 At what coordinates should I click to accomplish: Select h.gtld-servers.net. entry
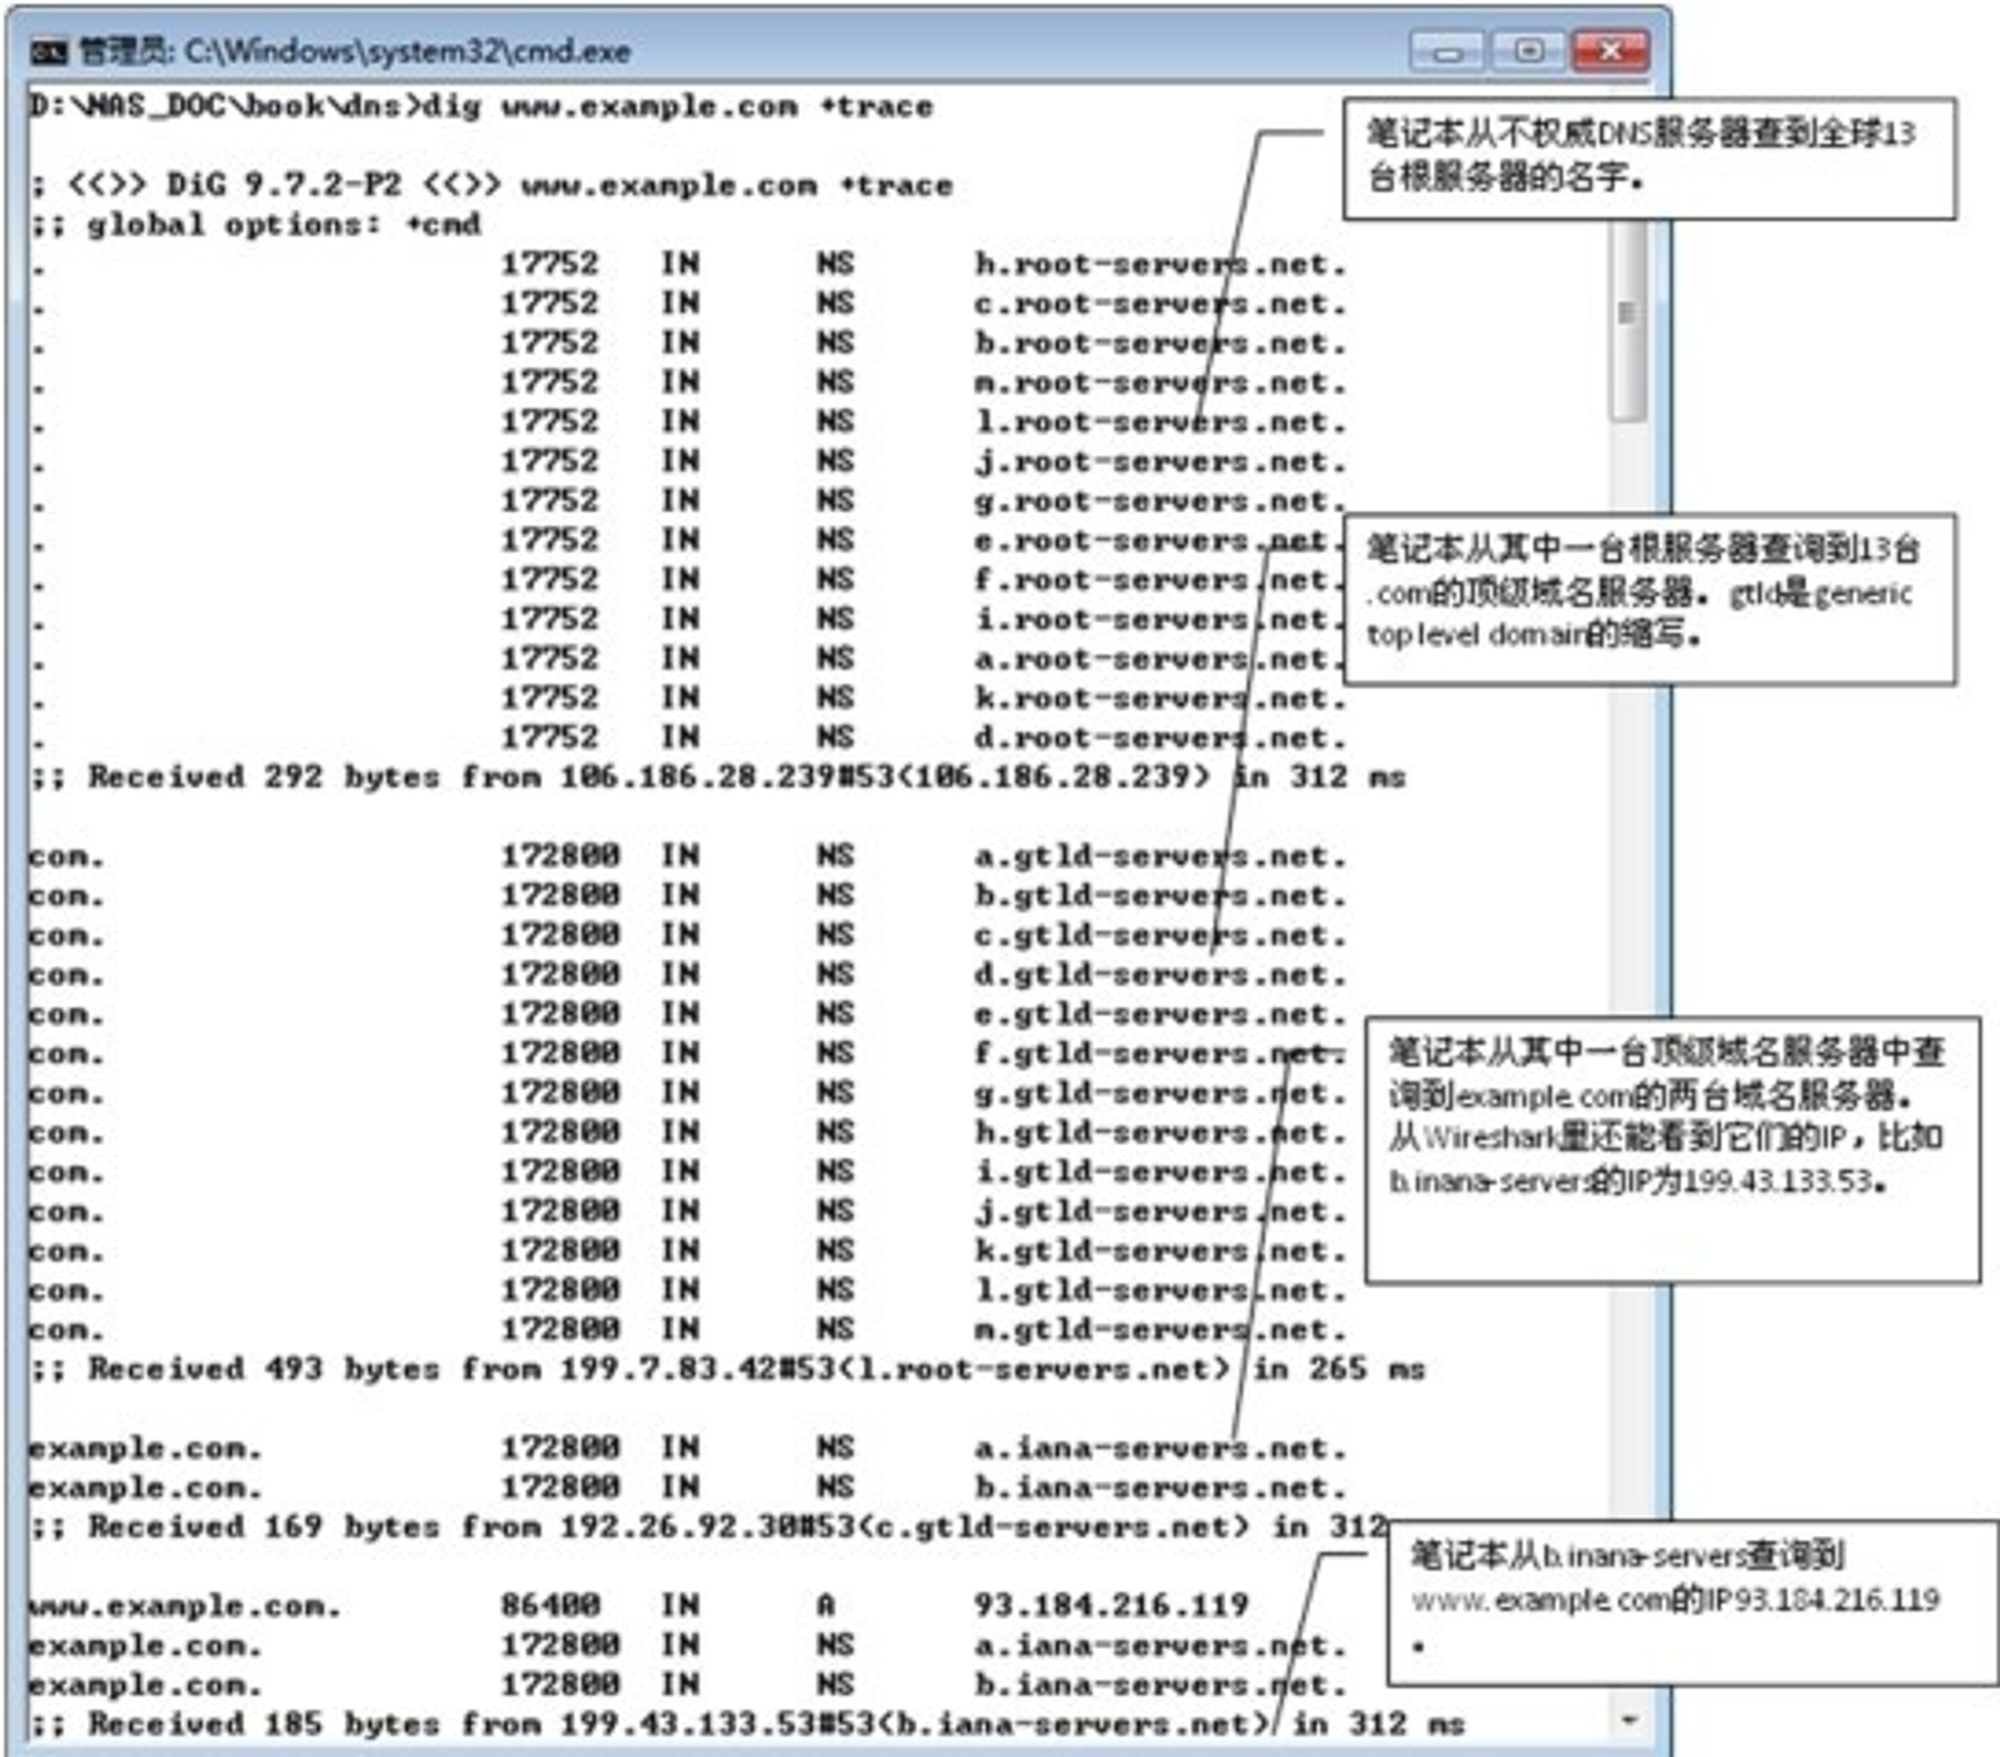coord(1161,1134)
